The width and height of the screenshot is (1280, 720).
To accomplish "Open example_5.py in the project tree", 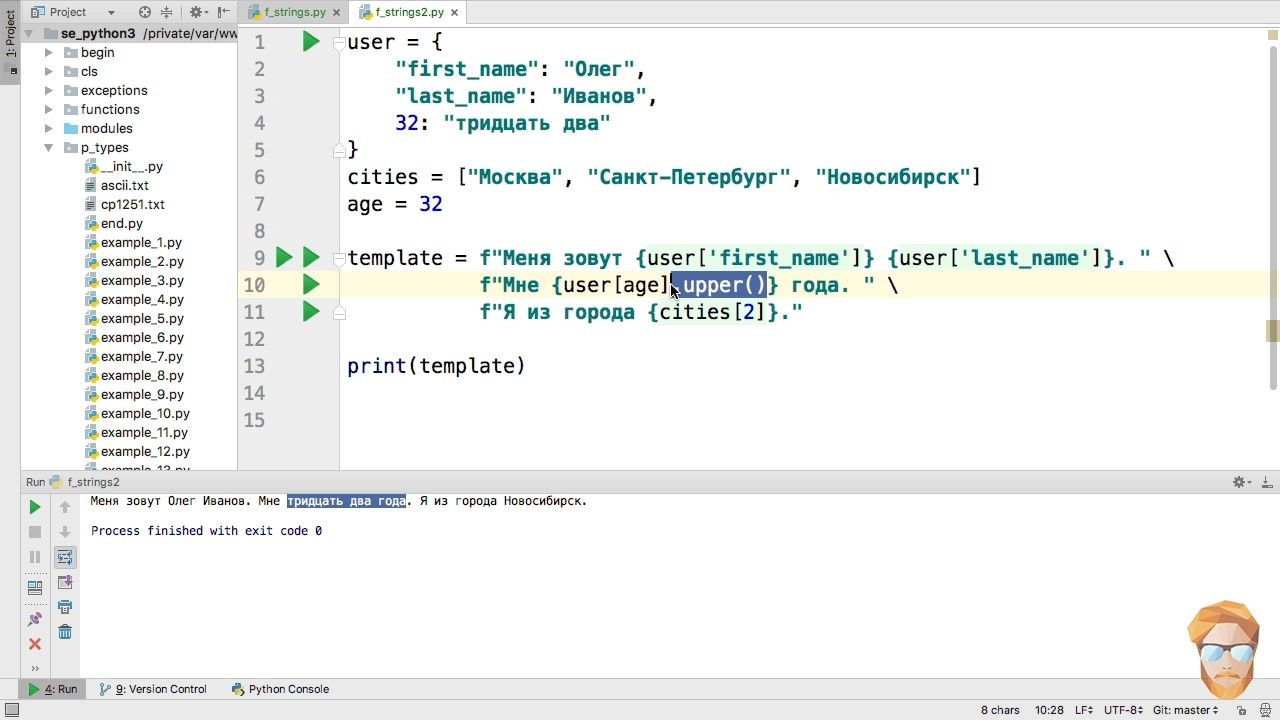I will point(142,318).
